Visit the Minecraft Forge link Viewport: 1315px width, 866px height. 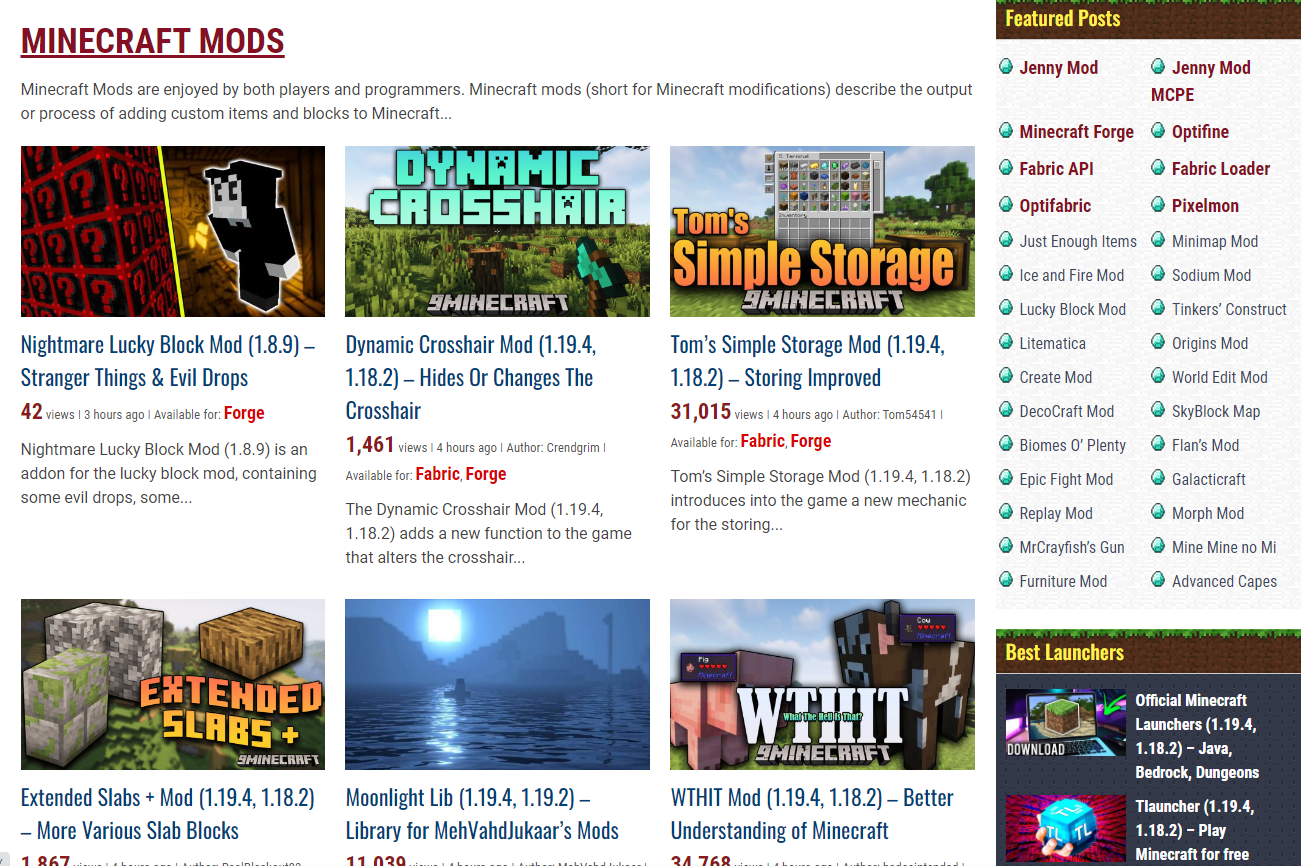pos(1077,131)
